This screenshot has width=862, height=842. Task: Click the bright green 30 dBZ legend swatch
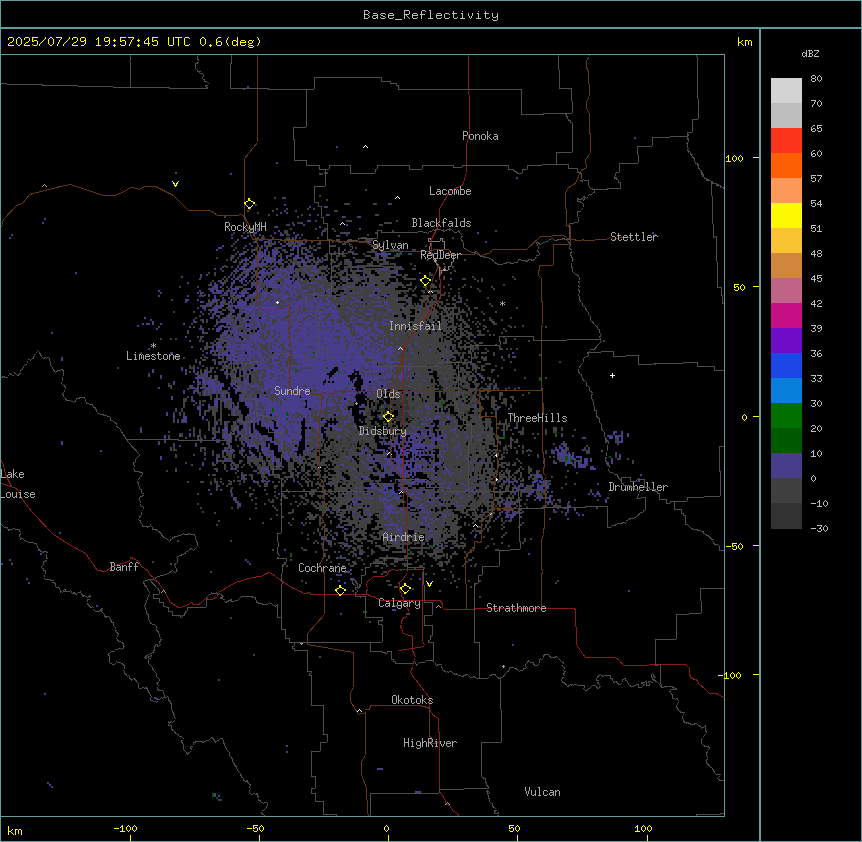click(786, 416)
